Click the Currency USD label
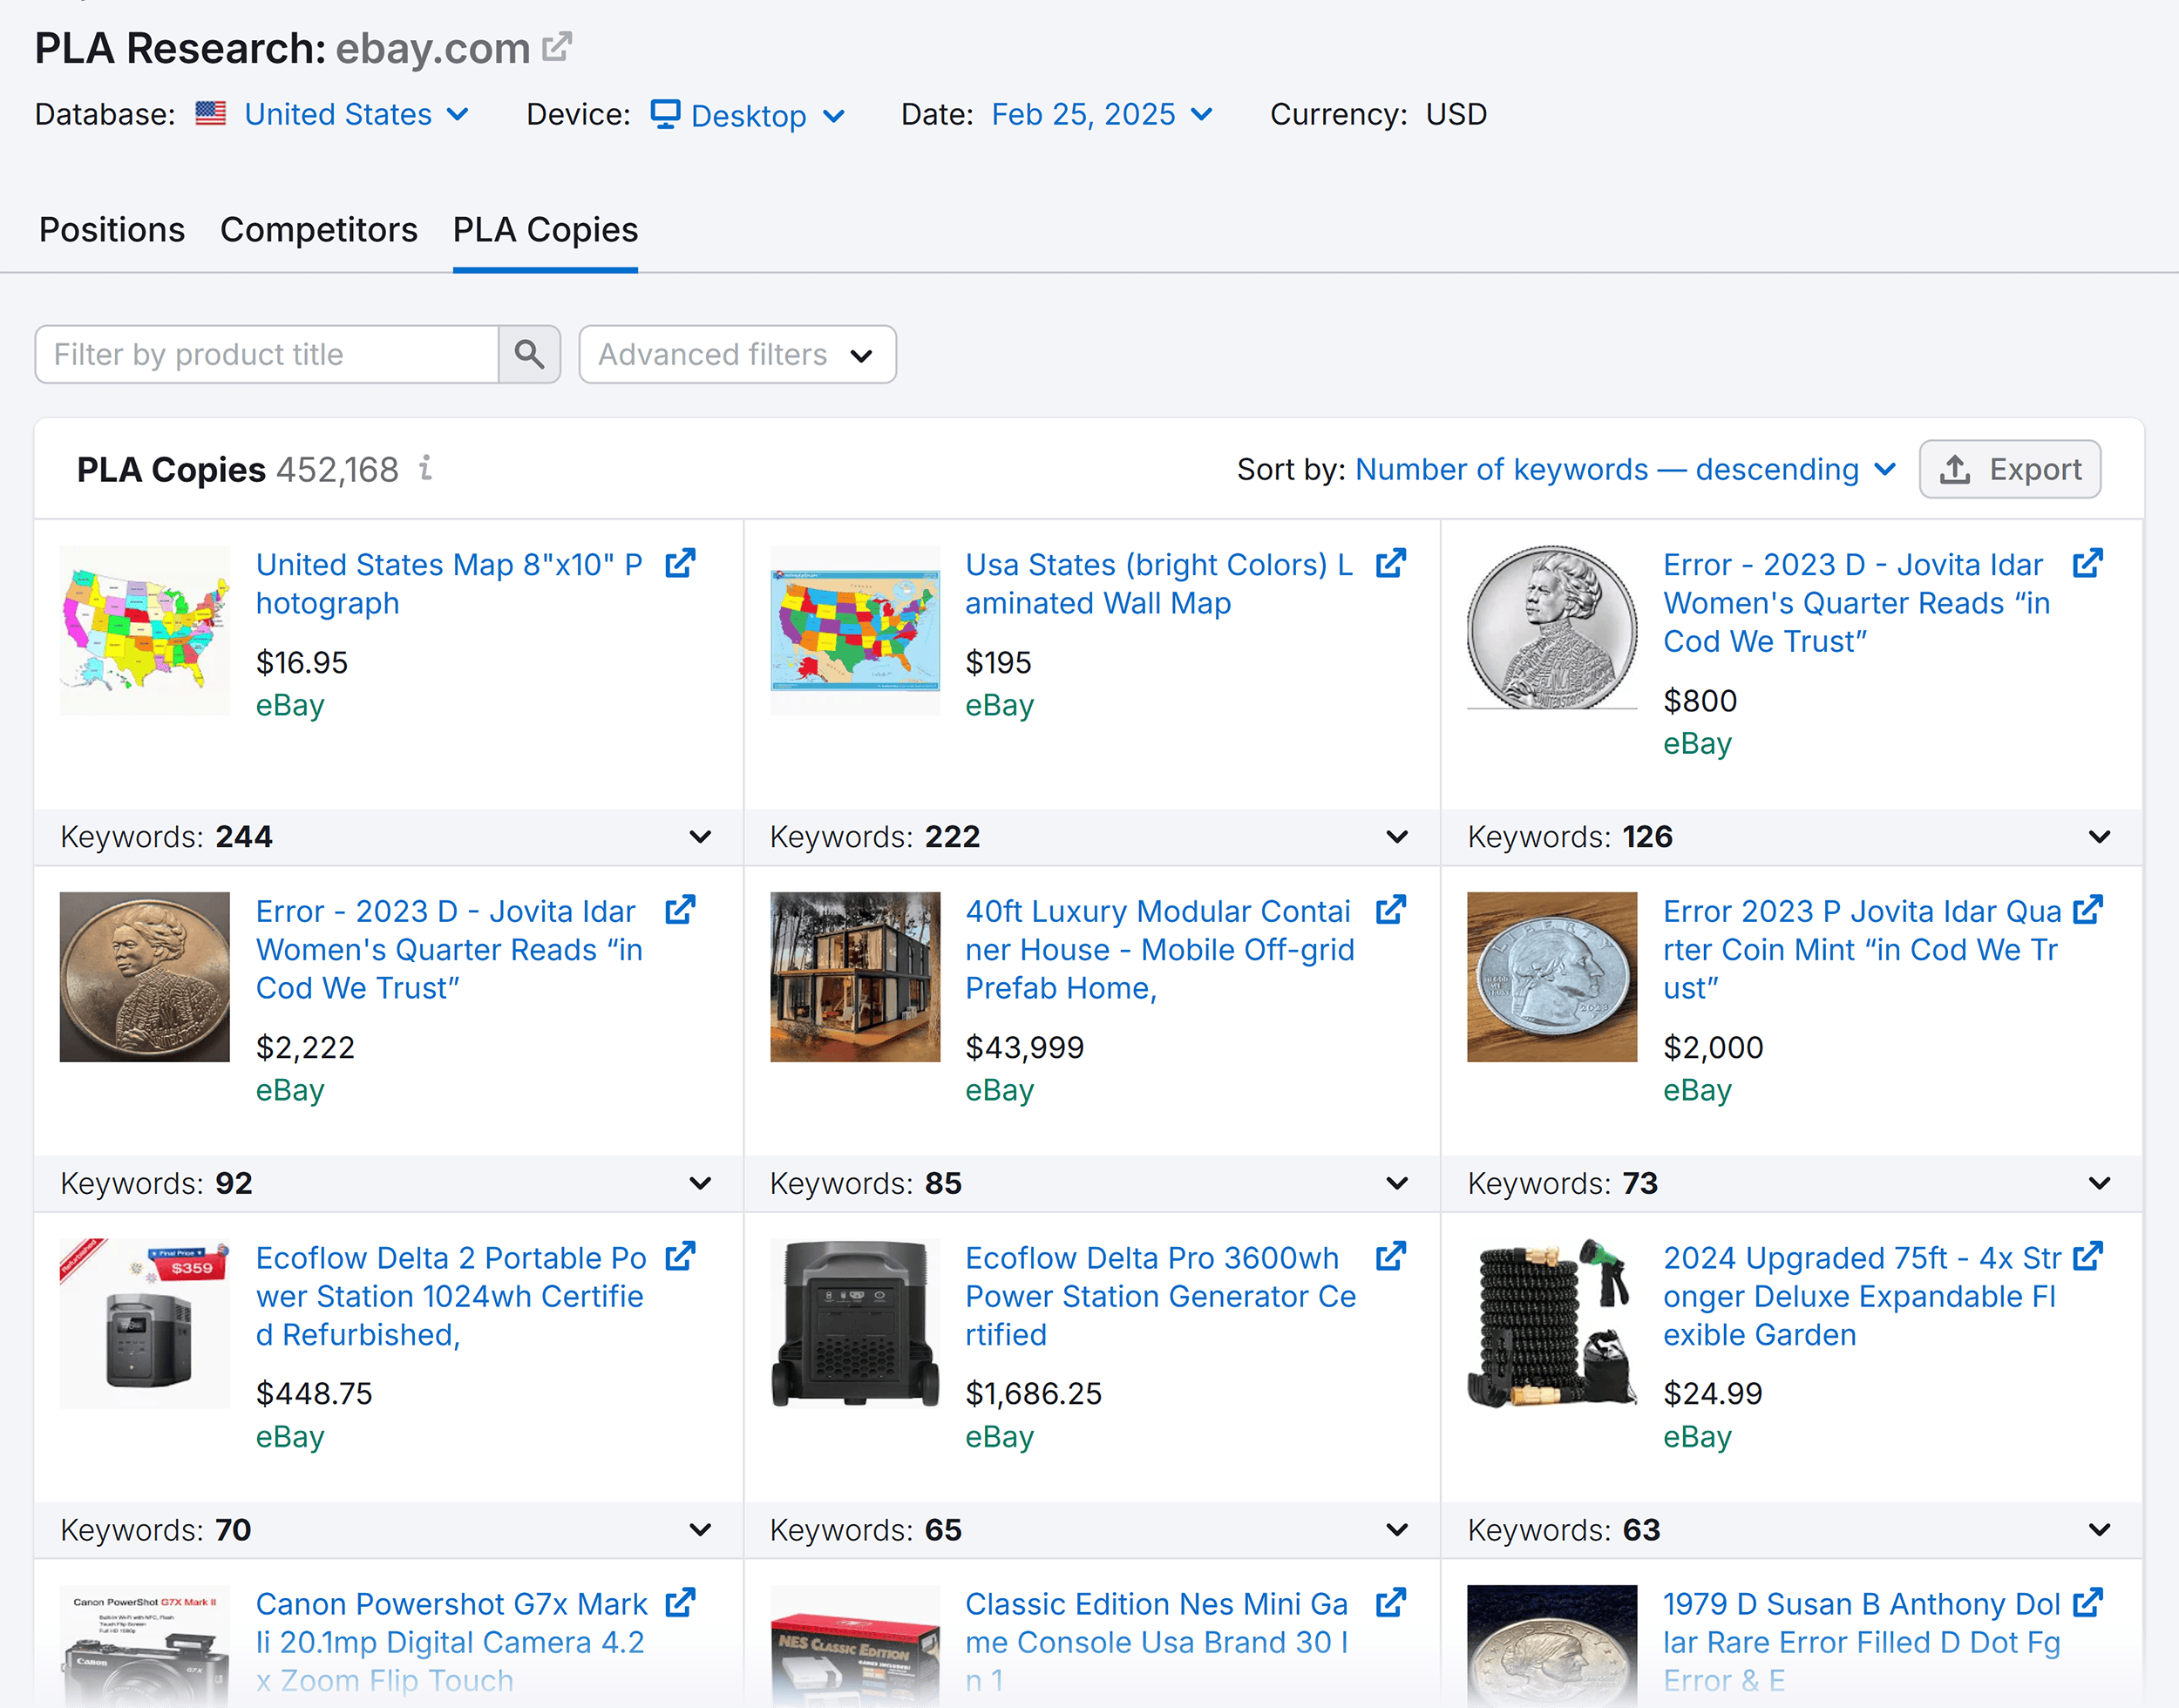Viewport: 2179px width, 1708px height. [1378, 114]
